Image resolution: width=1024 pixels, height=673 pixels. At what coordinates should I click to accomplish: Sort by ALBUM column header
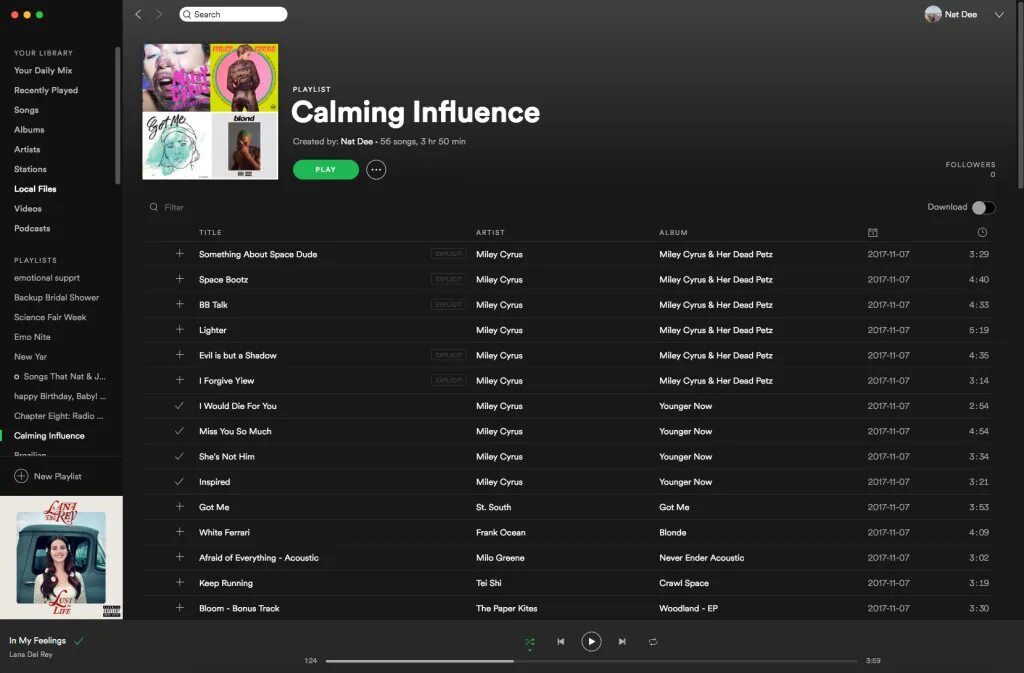(x=673, y=232)
